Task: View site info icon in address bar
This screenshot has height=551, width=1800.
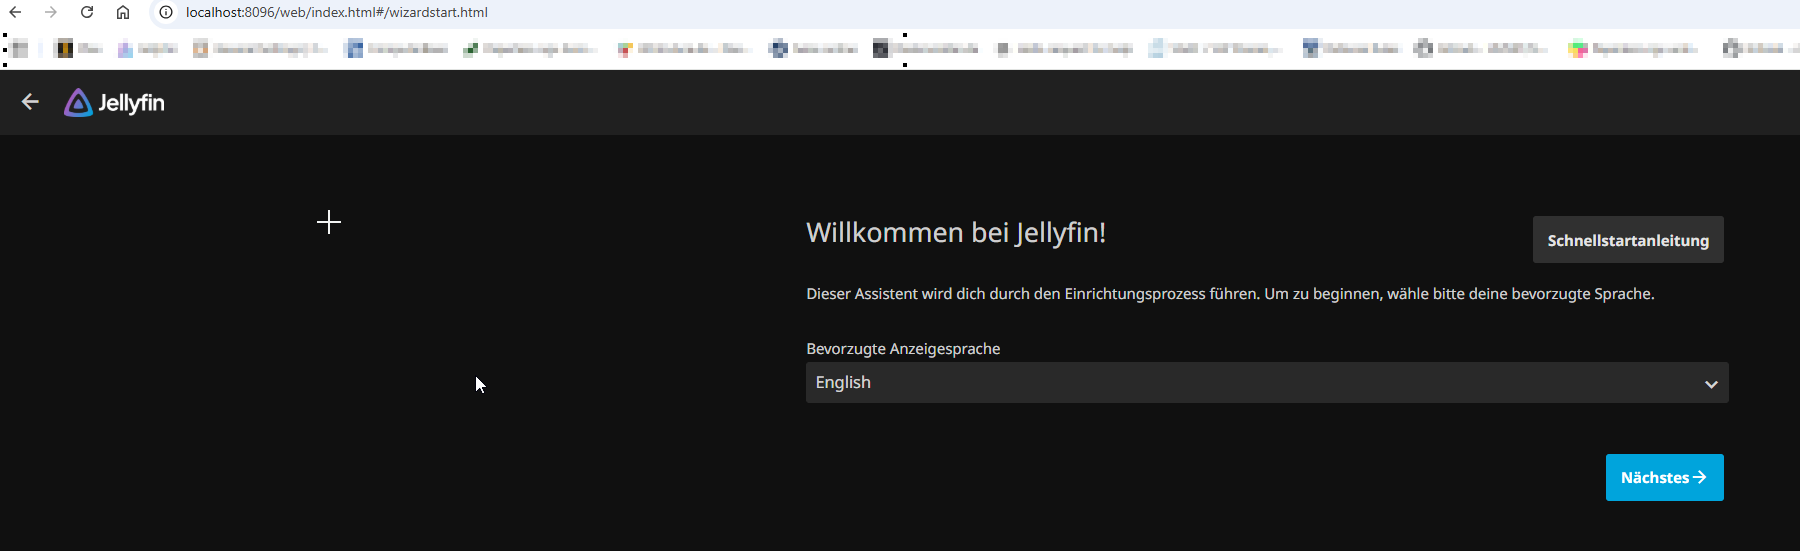Action: tap(166, 12)
